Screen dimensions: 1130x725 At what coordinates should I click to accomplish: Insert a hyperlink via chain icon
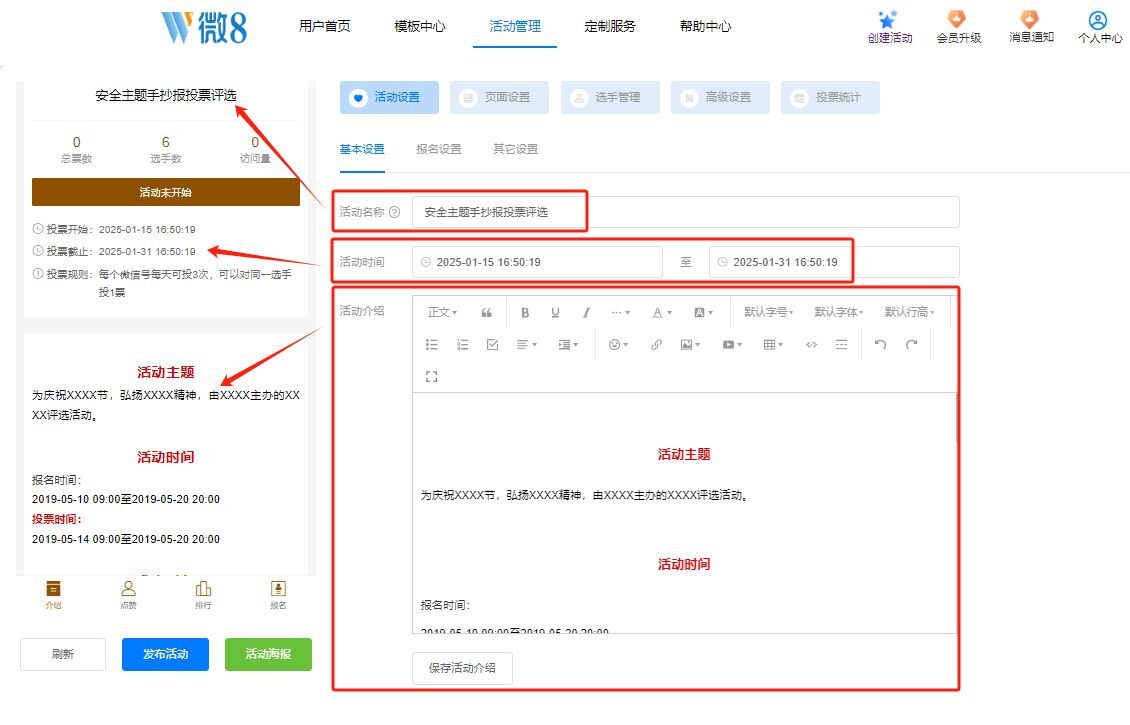tap(656, 344)
